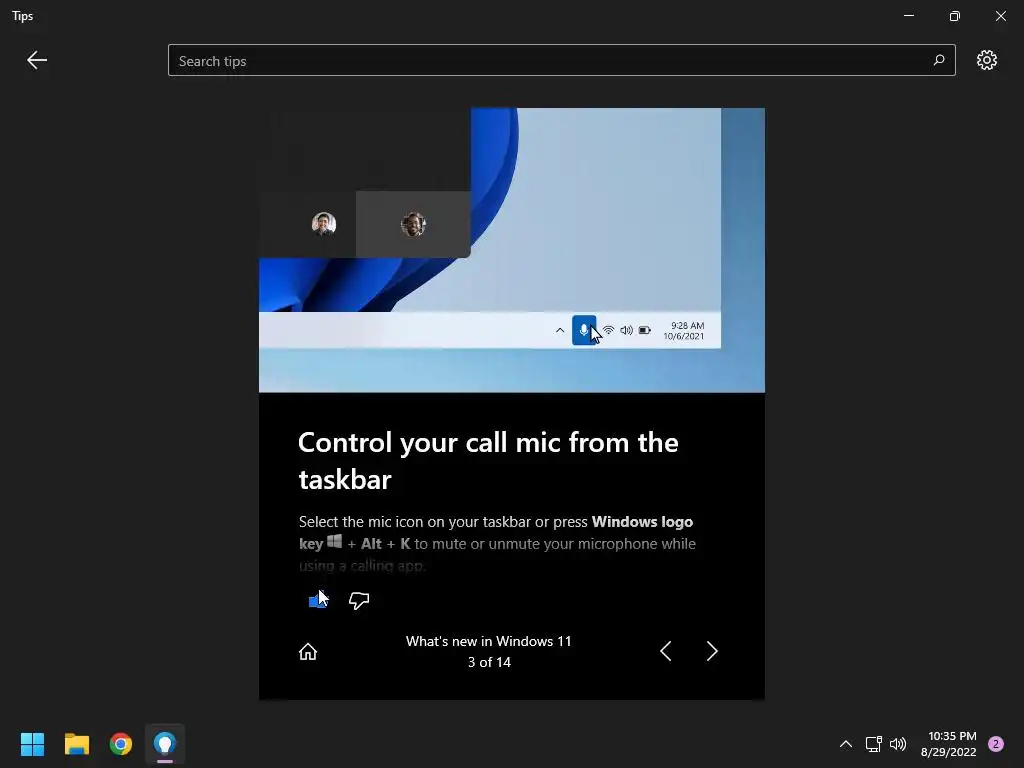The height and width of the screenshot is (768, 1024).
Task: Mark tip helpful with thumbs up
Action: (x=317, y=600)
